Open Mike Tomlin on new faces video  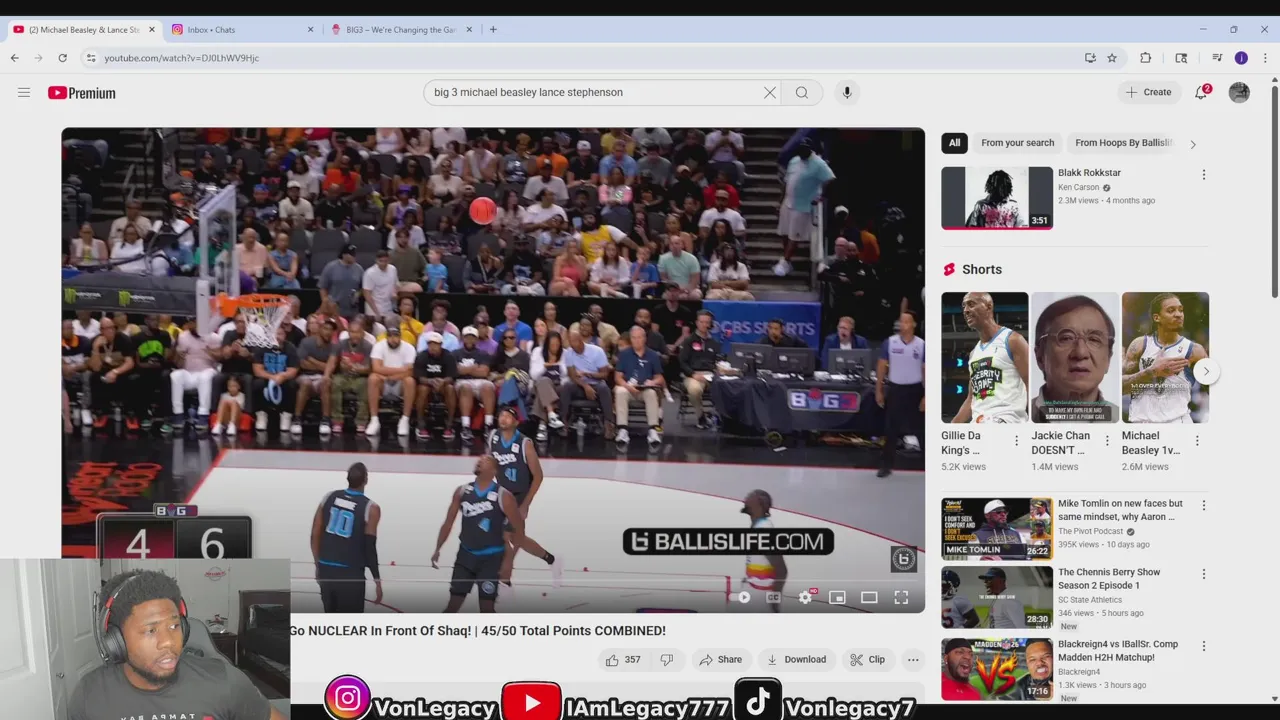pos(997,529)
